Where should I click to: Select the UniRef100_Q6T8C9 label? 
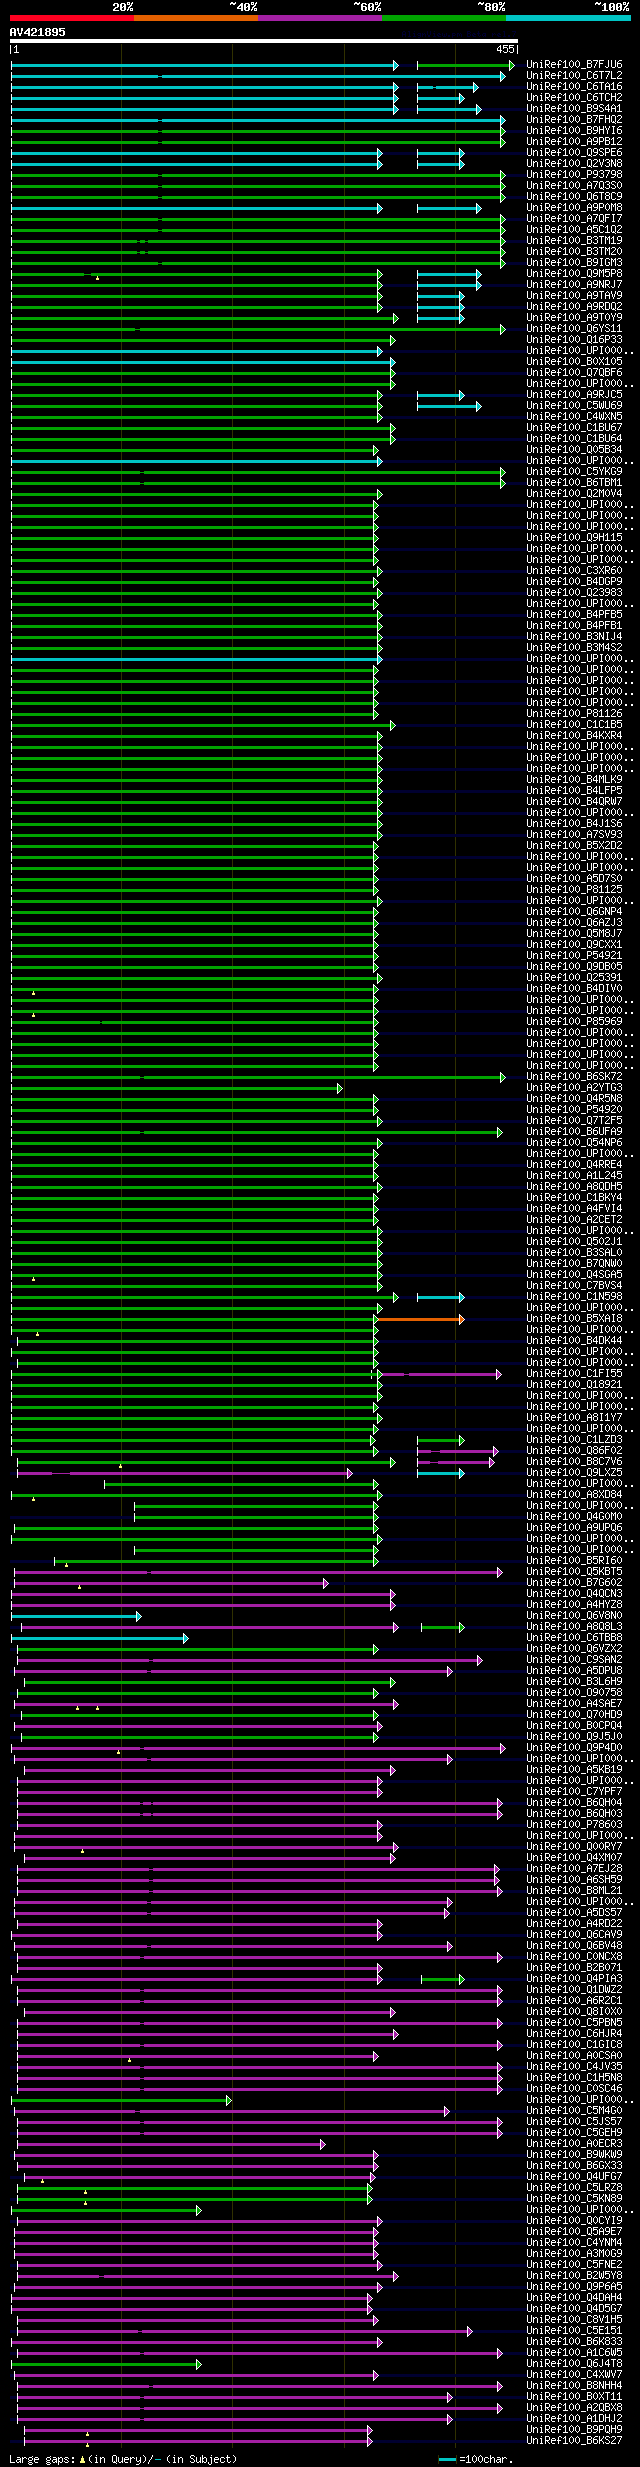[x=574, y=197]
